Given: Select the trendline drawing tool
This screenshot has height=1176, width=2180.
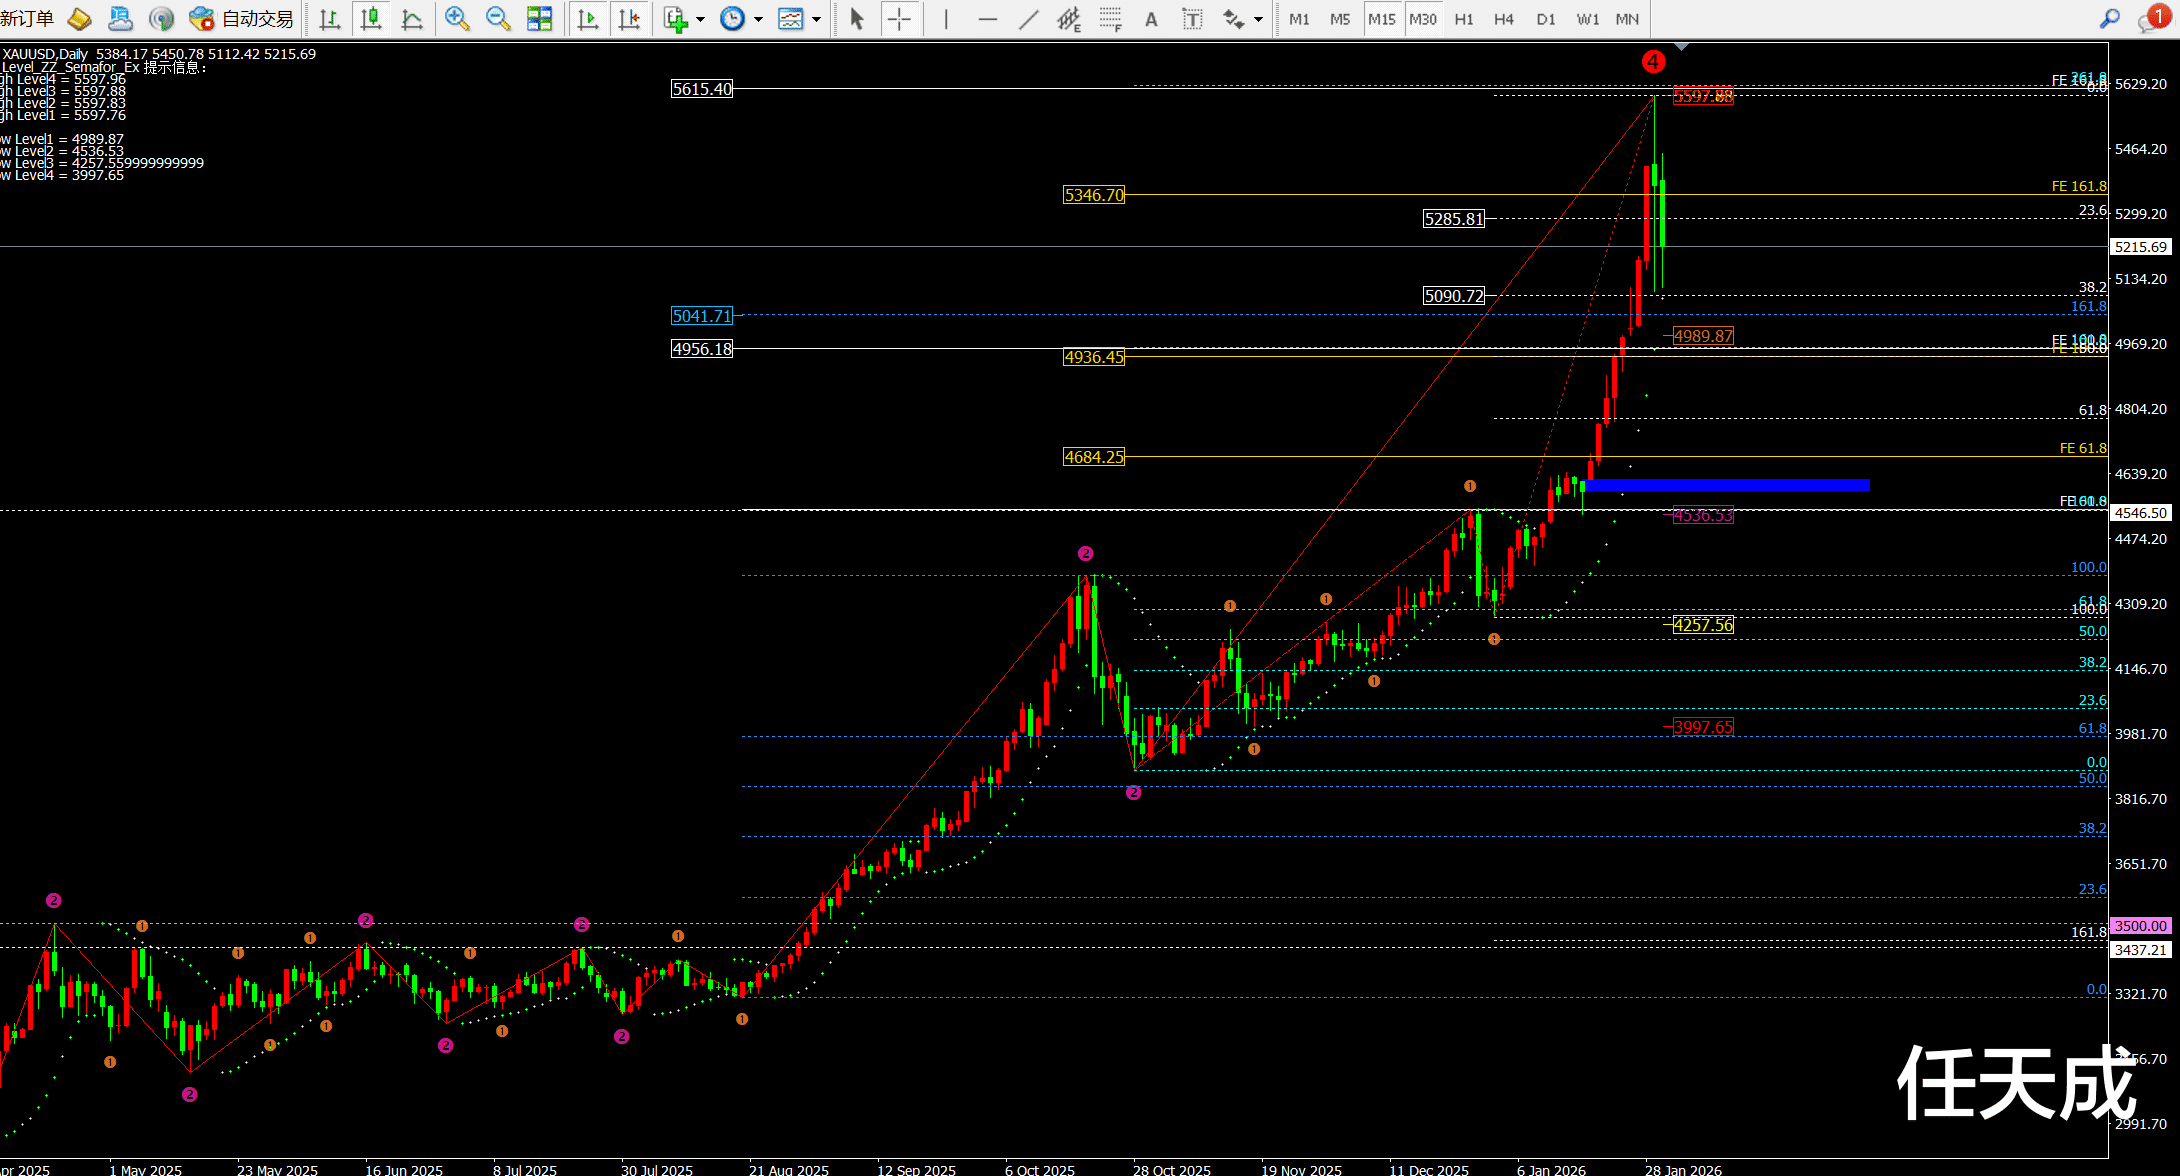Looking at the screenshot, I should 1028,18.
